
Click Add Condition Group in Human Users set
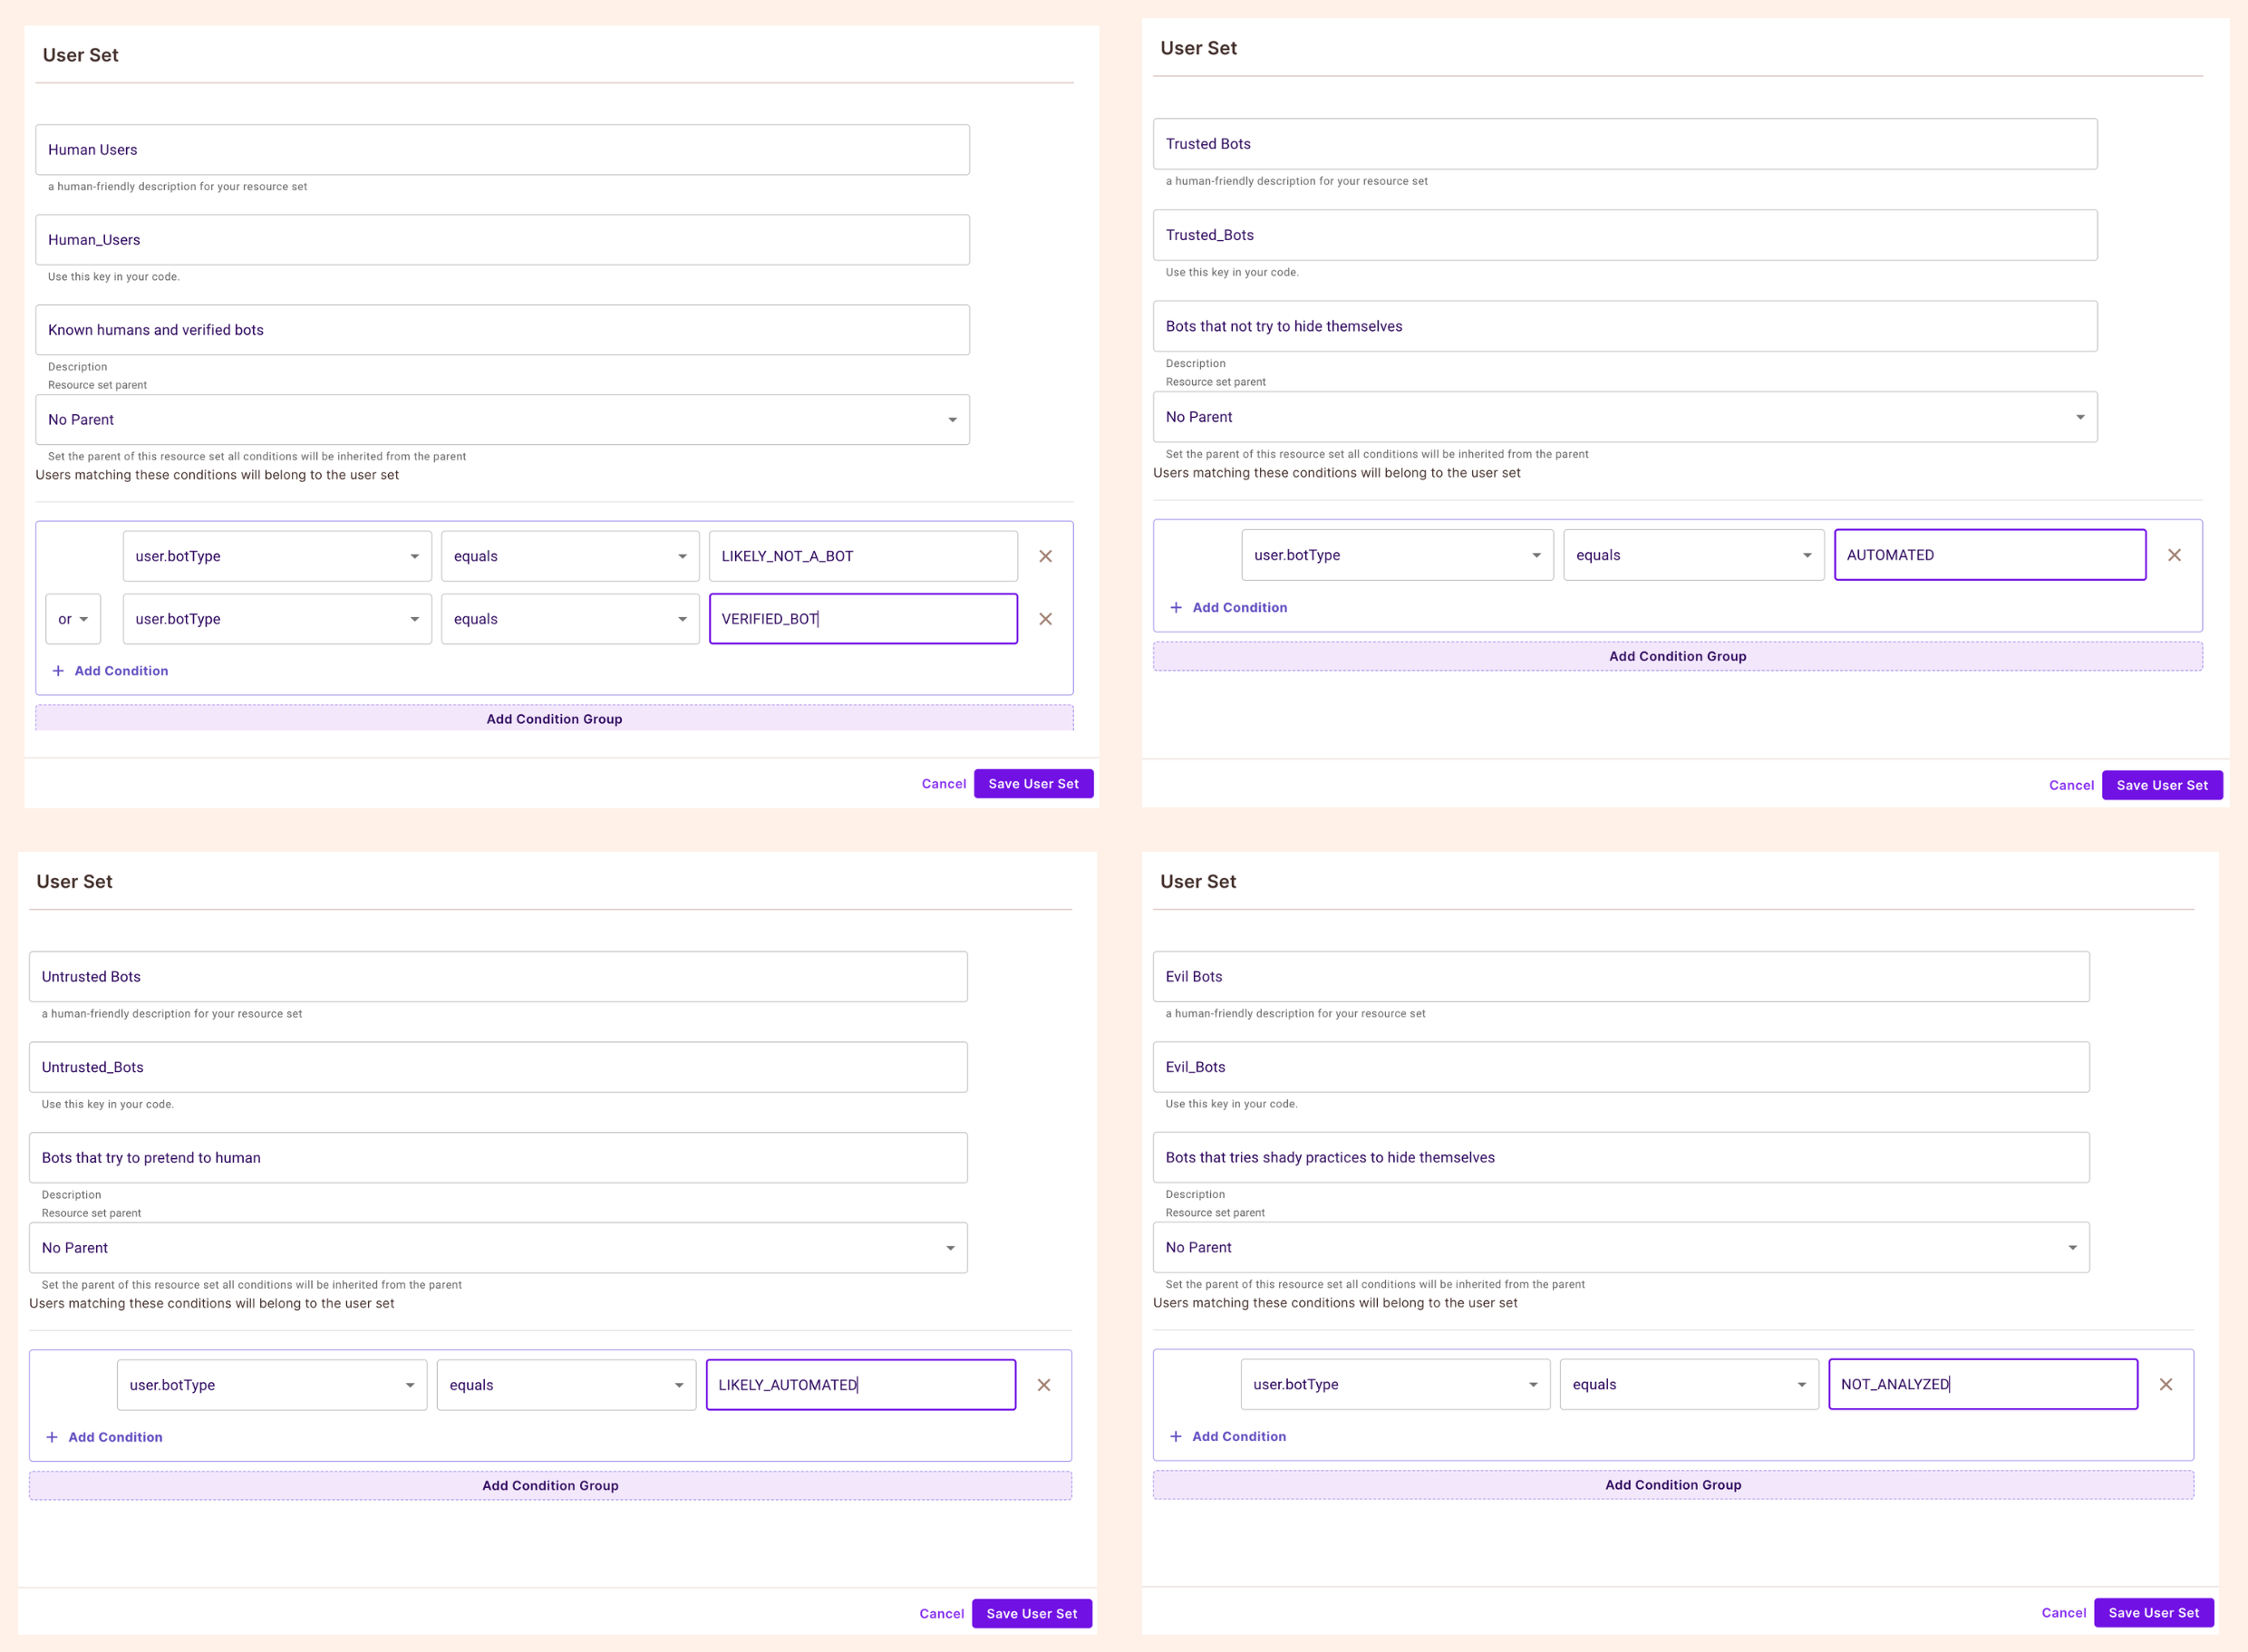point(553,719)
